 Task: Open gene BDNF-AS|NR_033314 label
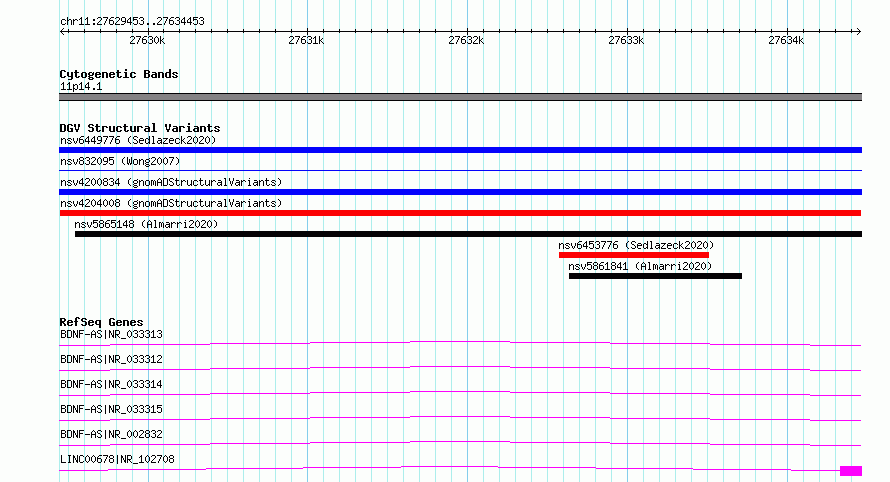coord(111,384)
